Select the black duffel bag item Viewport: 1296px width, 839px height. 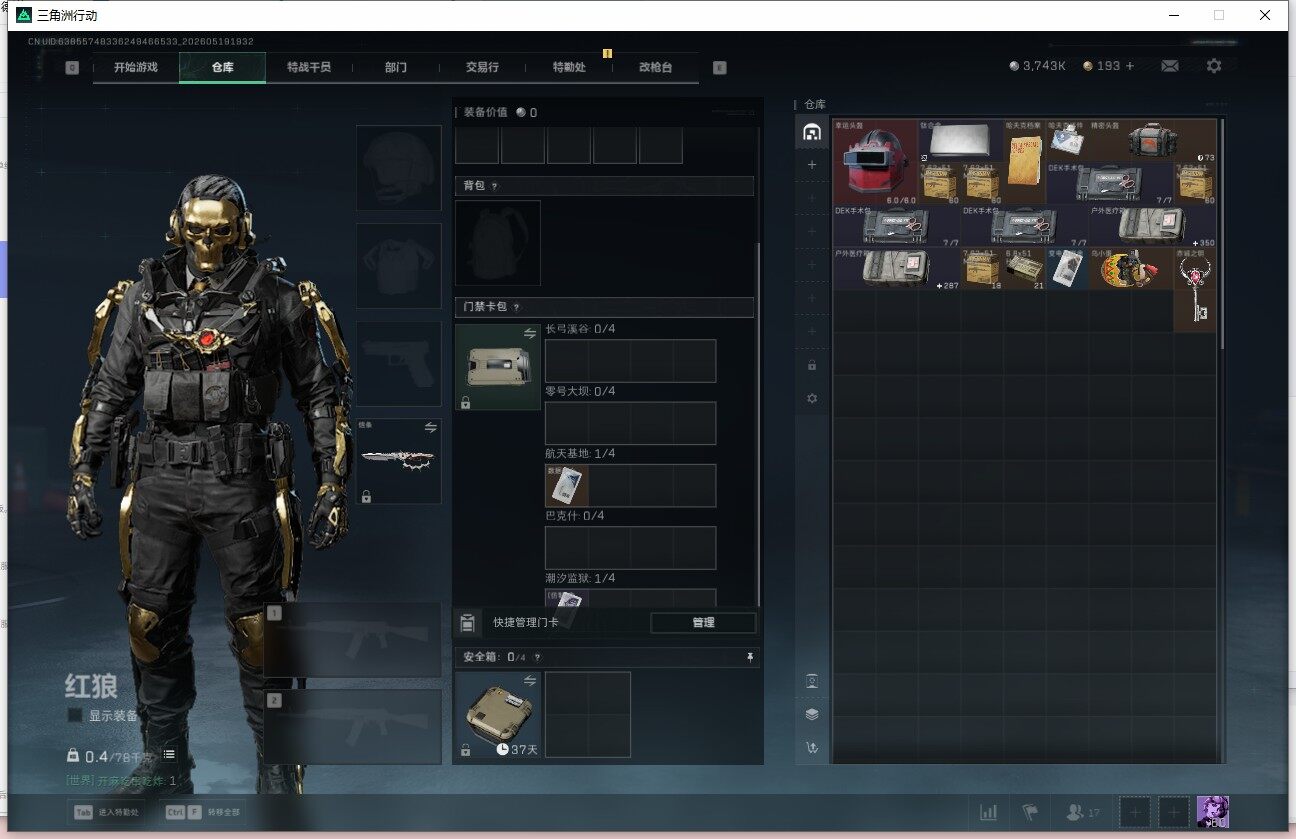pyautogui.click(x=1153, y=141)
